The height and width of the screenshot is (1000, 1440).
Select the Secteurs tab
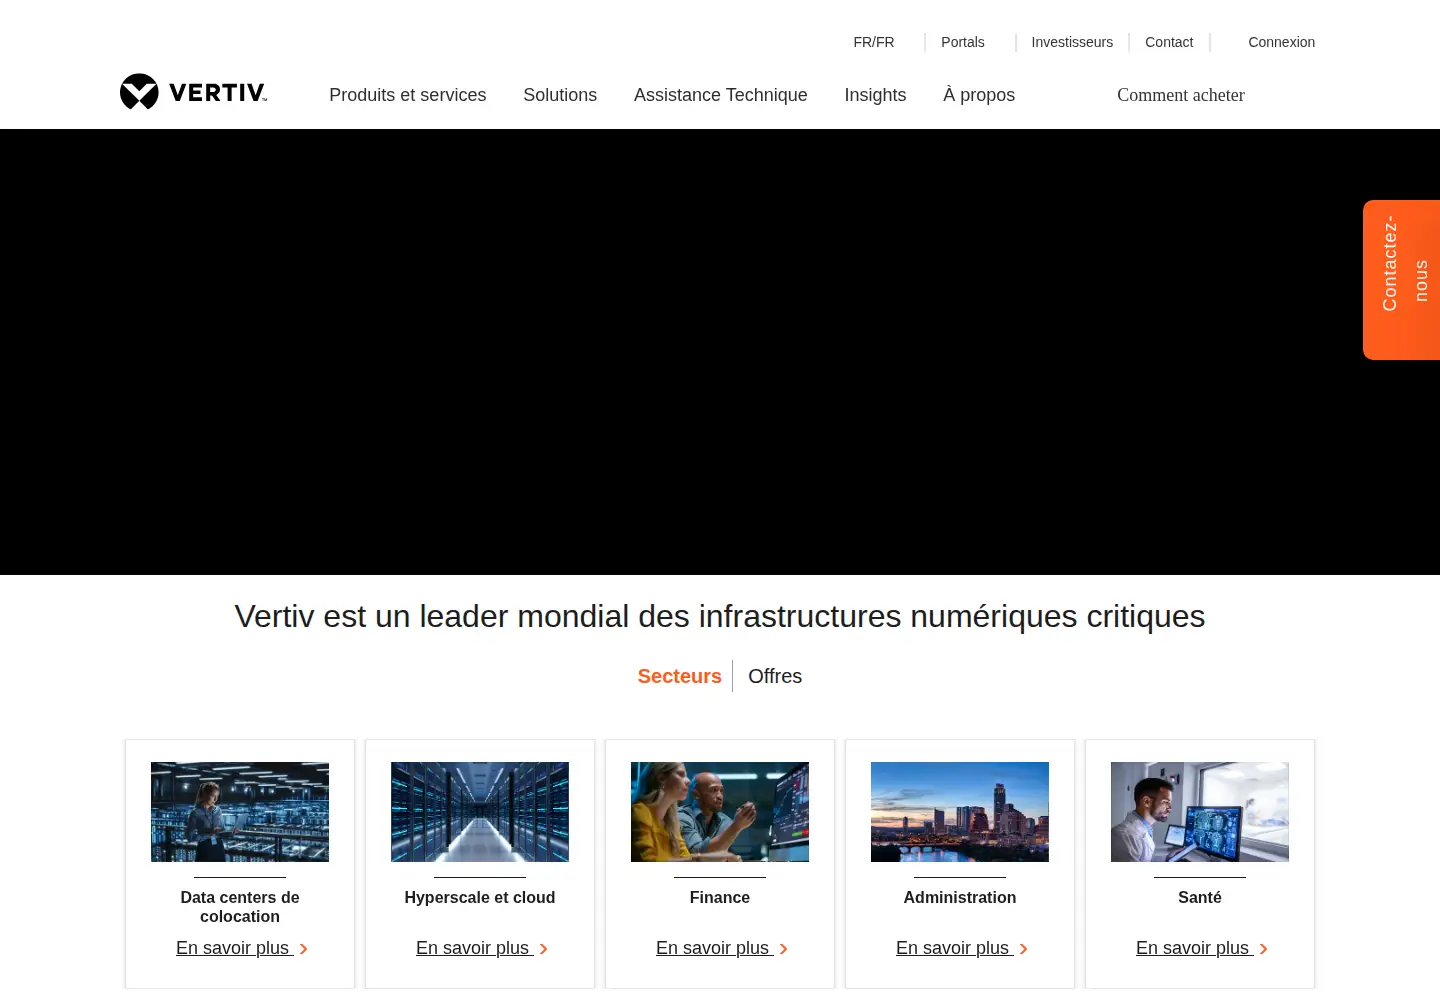680,676
